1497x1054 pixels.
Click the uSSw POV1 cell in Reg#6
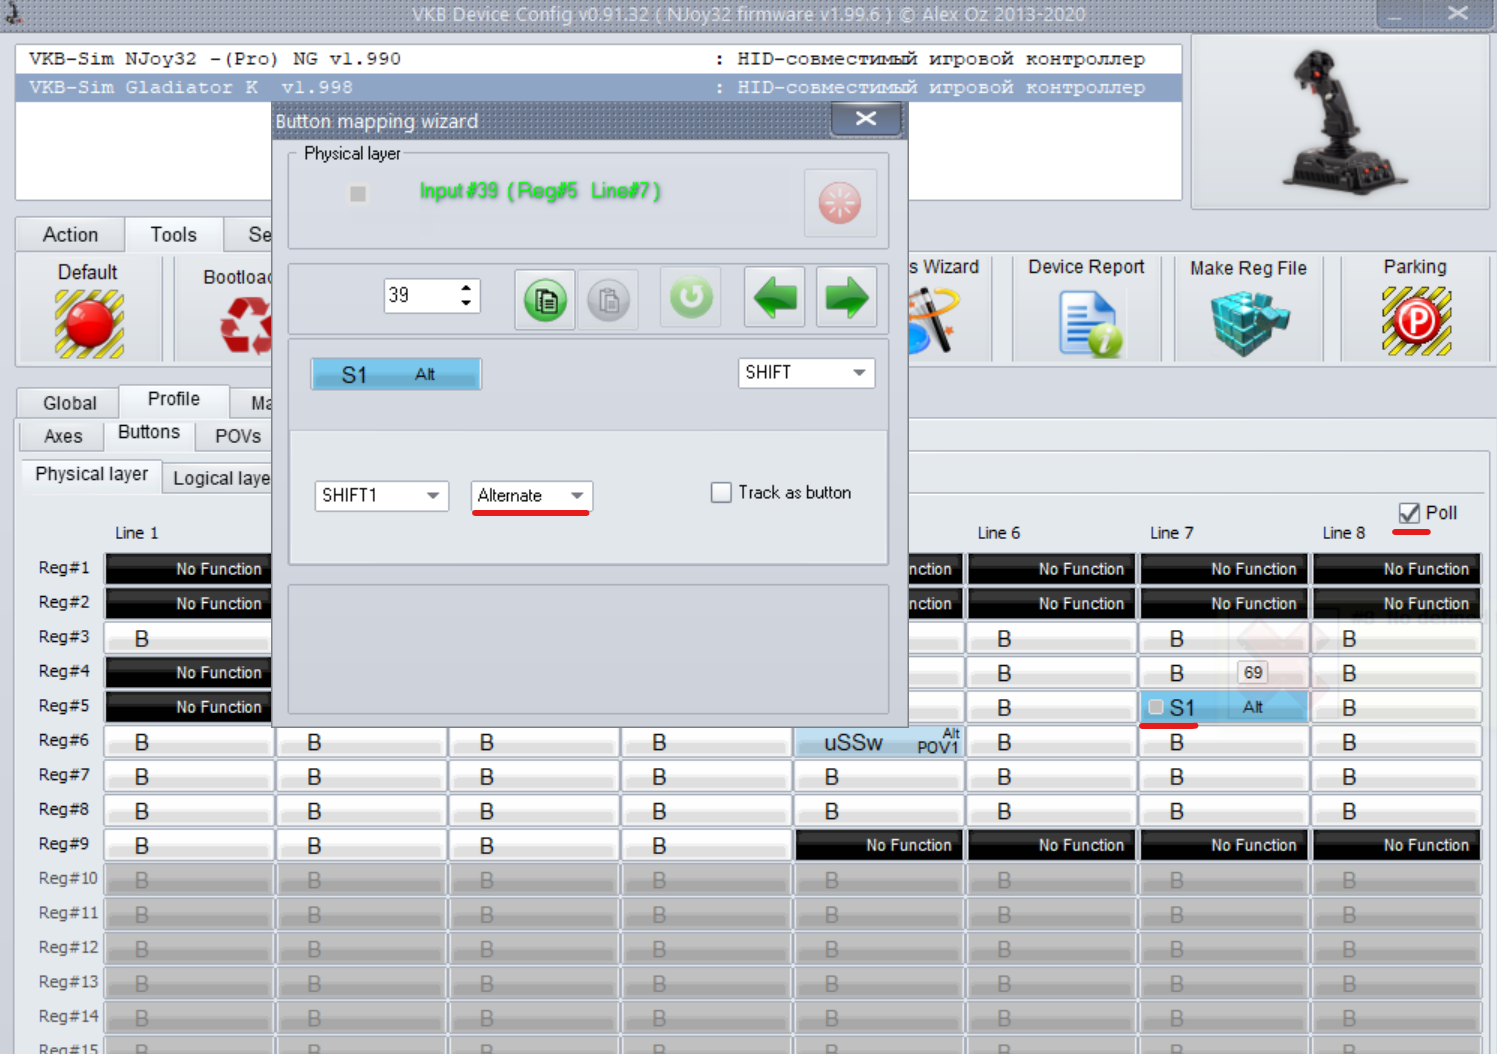click(880, 742)
